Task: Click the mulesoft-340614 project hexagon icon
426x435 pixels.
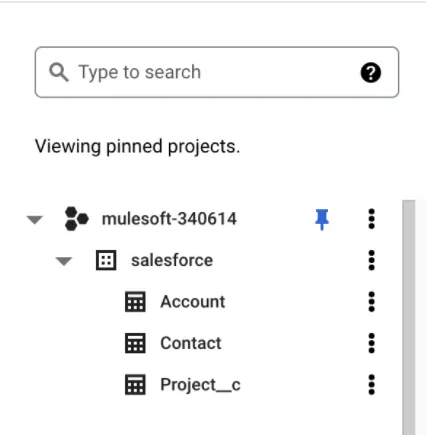Action: click(x=76, y=219)
